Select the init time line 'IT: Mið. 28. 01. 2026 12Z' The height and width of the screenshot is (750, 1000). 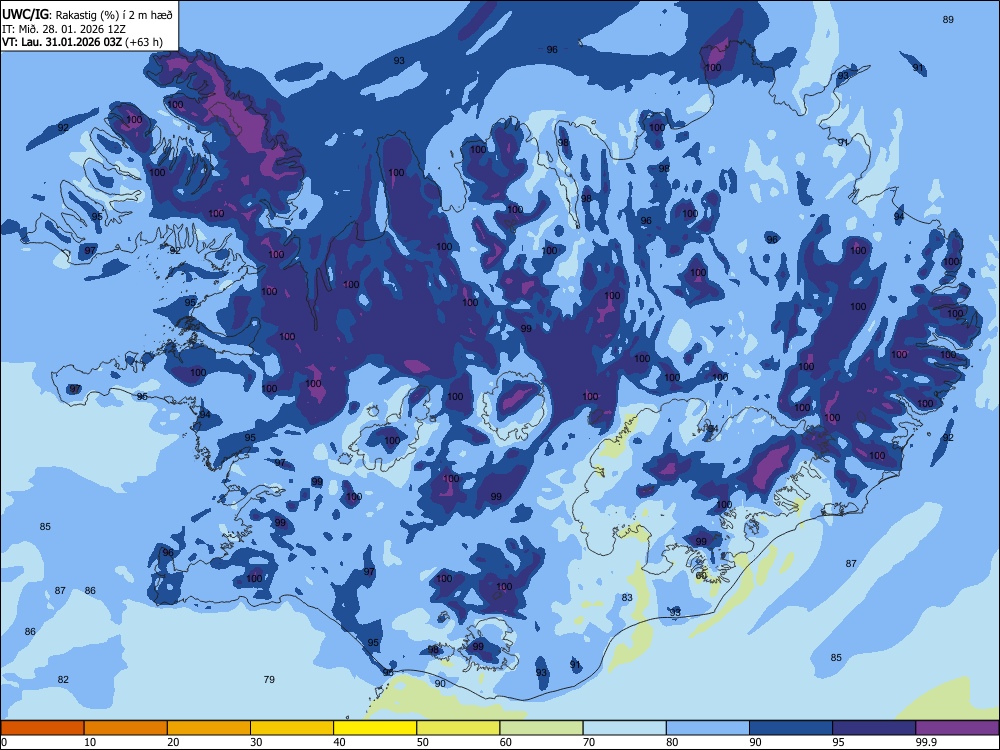click(x=64, y=29)
